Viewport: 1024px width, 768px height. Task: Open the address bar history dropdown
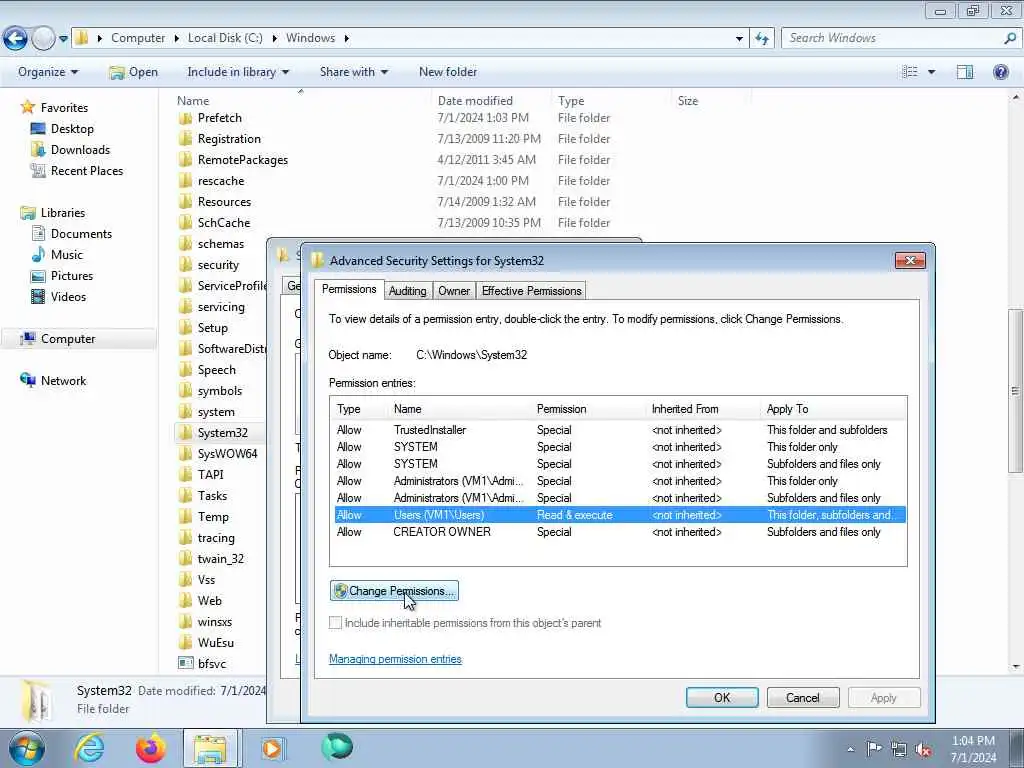pos(739,39)
